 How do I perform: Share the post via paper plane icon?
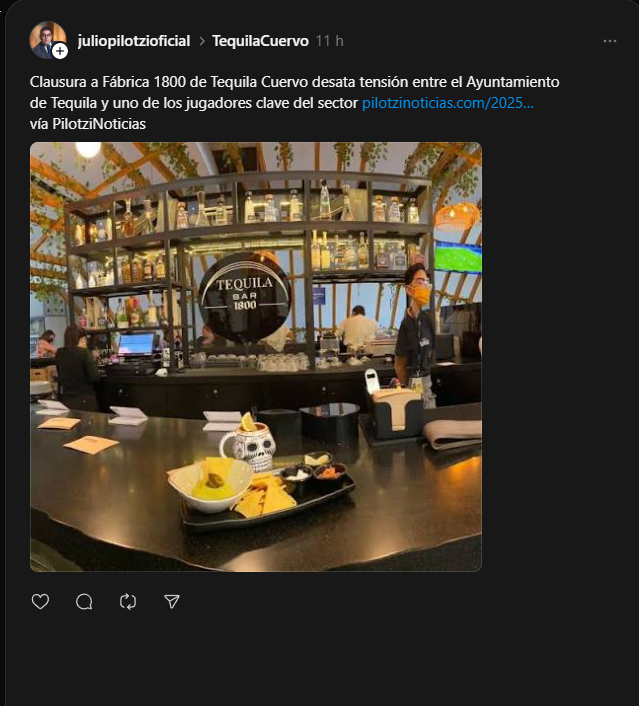click(x=172, y=601)
